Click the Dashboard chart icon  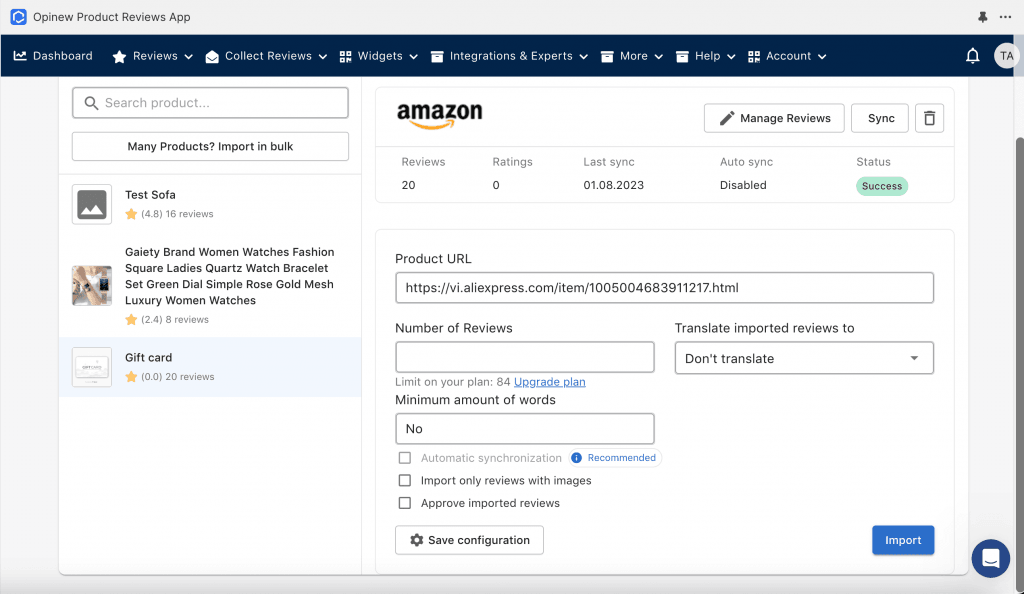[20, 56]
